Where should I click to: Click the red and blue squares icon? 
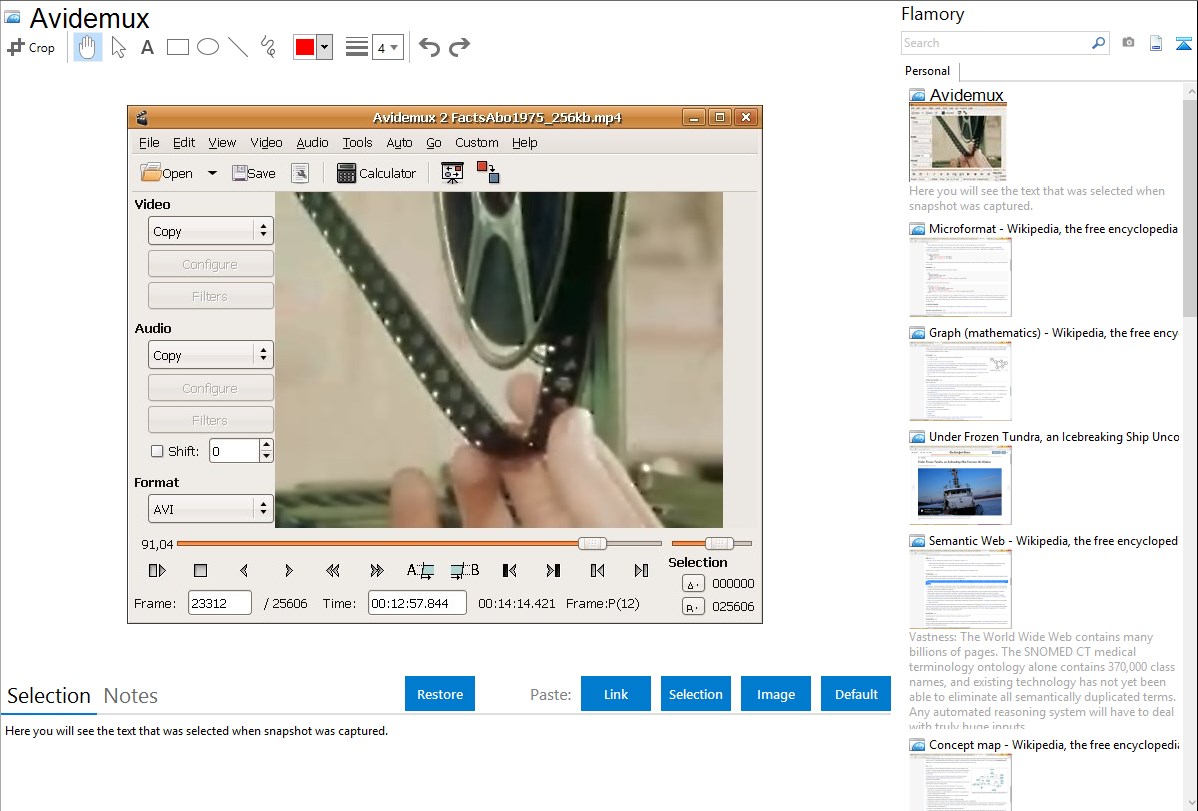point(487,173)
